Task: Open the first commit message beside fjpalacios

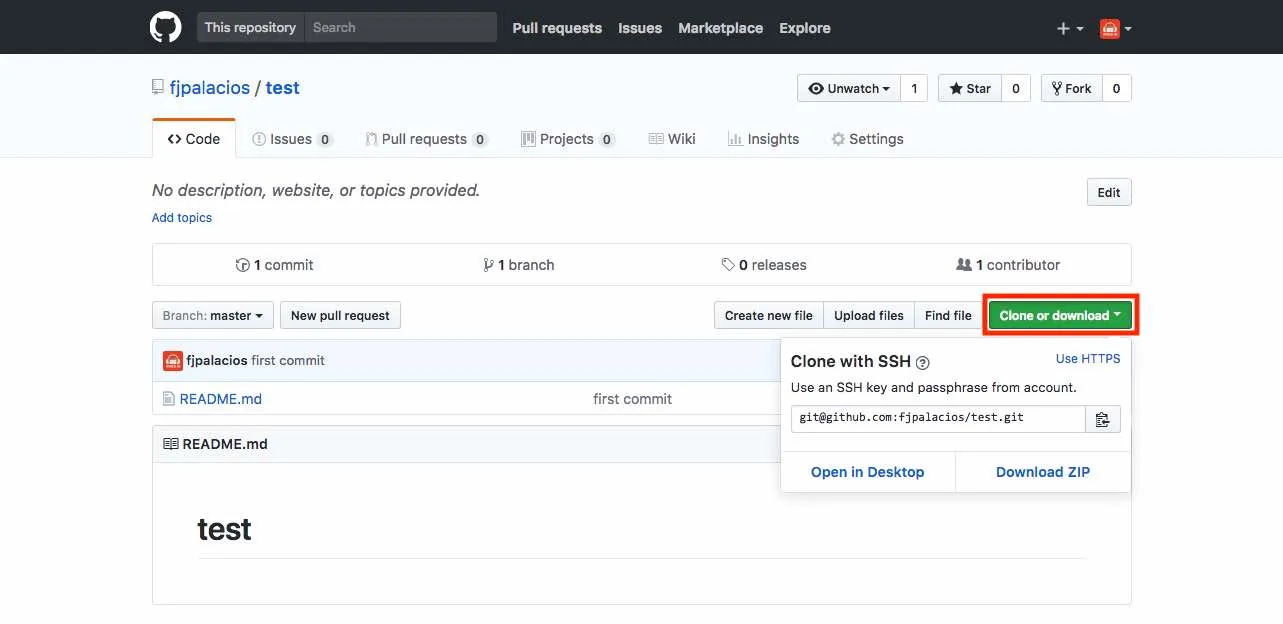Action: pyautogui.click(x=288, y=360)
